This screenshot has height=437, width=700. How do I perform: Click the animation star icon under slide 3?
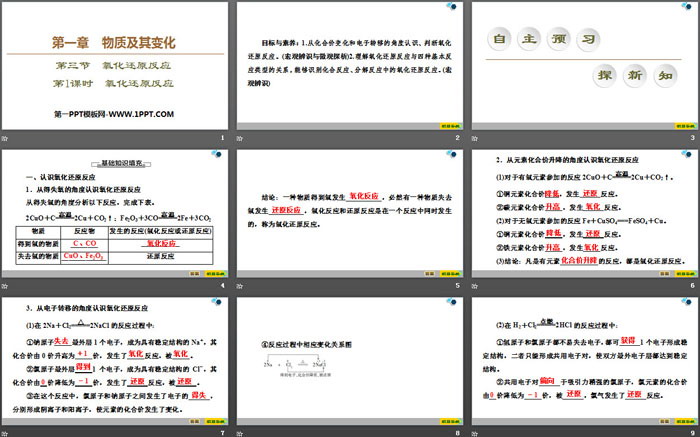click(x=474, y=138)
